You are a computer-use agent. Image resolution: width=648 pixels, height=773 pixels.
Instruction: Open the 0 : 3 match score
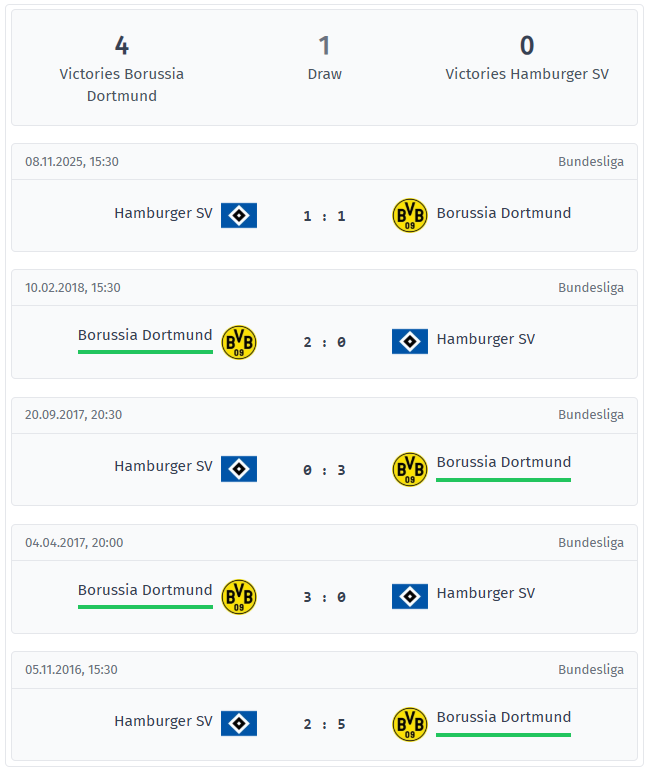[324, 470]
